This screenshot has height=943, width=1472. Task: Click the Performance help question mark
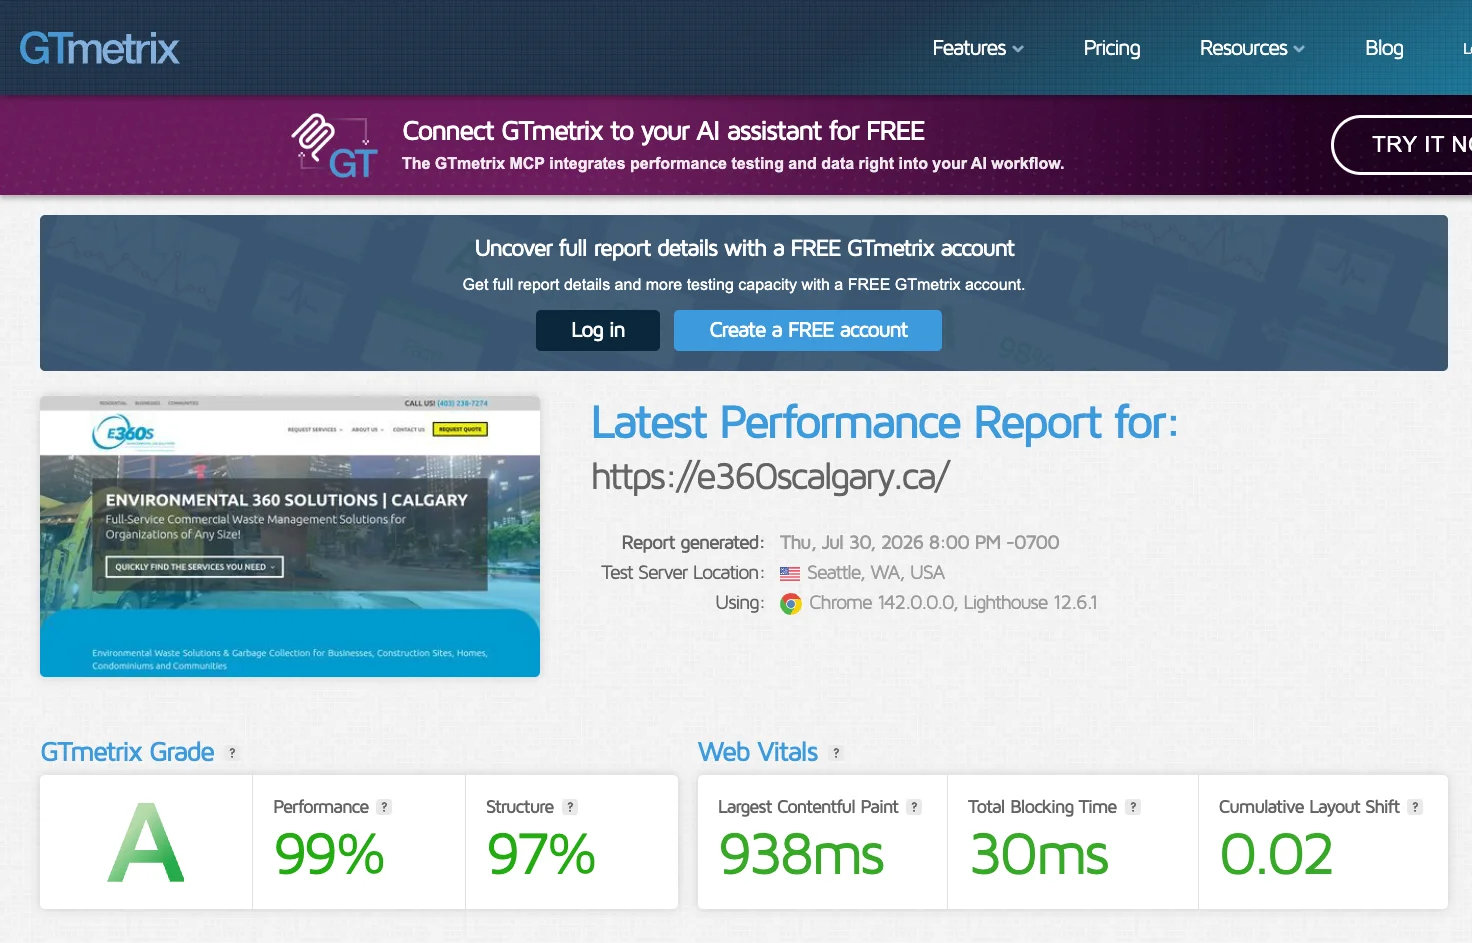[384, 807]
